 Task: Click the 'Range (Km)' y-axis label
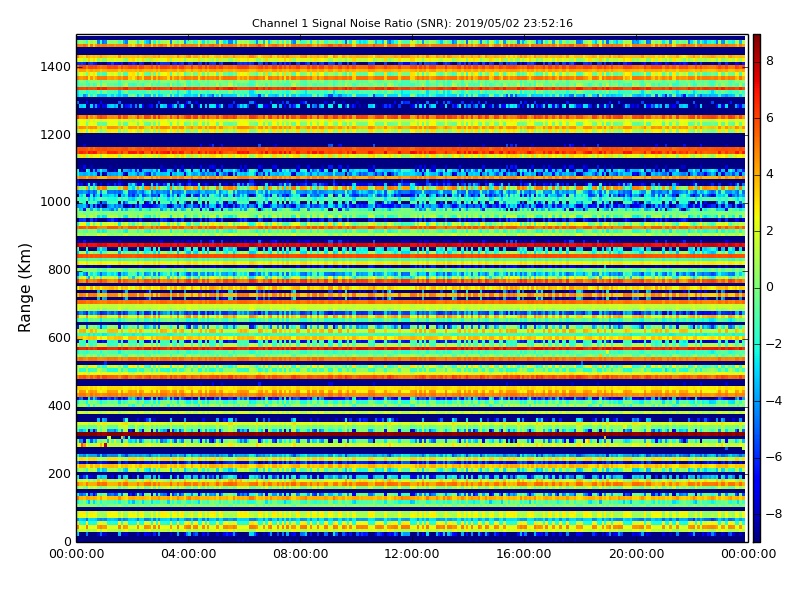(24, 288)
